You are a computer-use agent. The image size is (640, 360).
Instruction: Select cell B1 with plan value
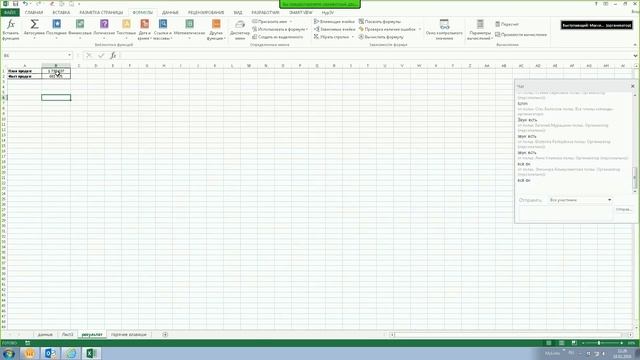(56, 71)
